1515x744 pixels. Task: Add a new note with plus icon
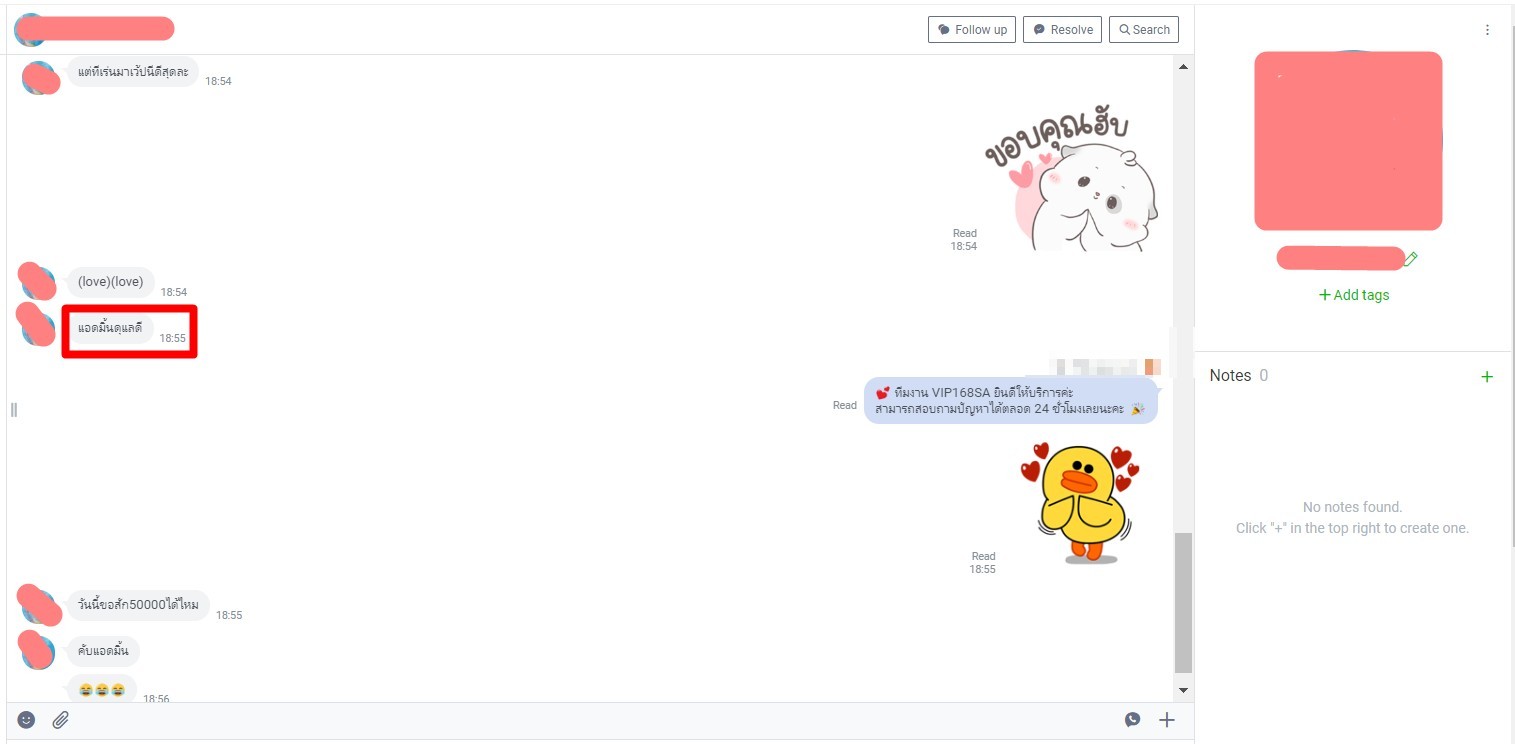(1486, 377)
